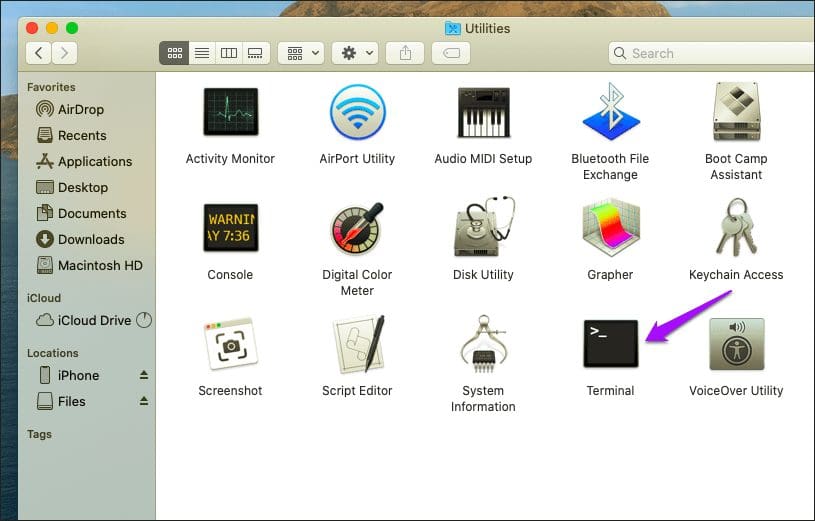The height and width of the screenshot is (521, 815).
Task: Open the Screenshot app icon
Action: click(231, 344)
